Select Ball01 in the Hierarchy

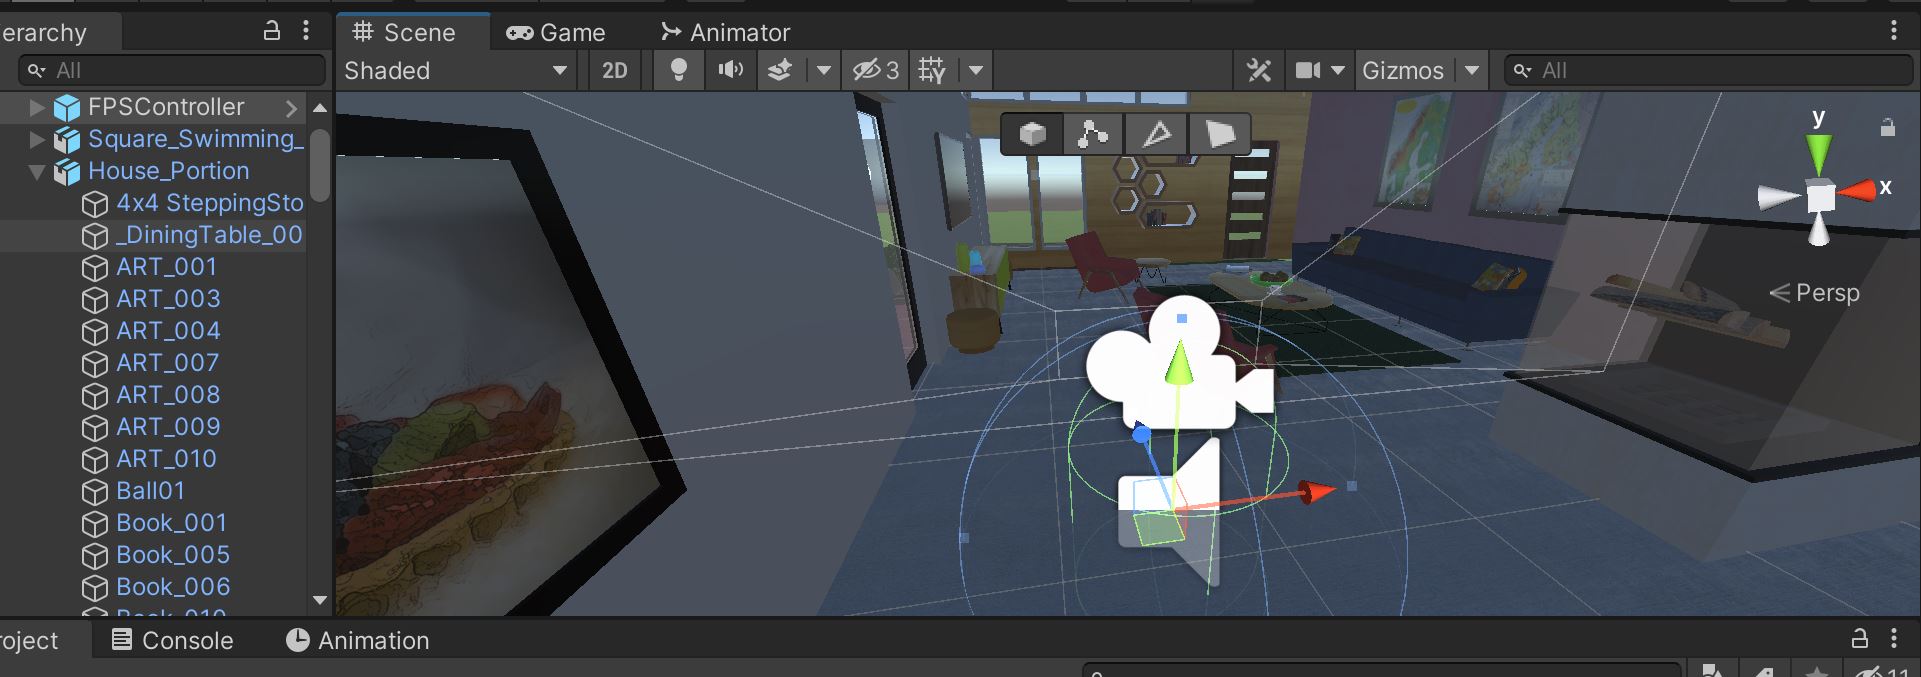pyautogui.click(x=152, y=491)
